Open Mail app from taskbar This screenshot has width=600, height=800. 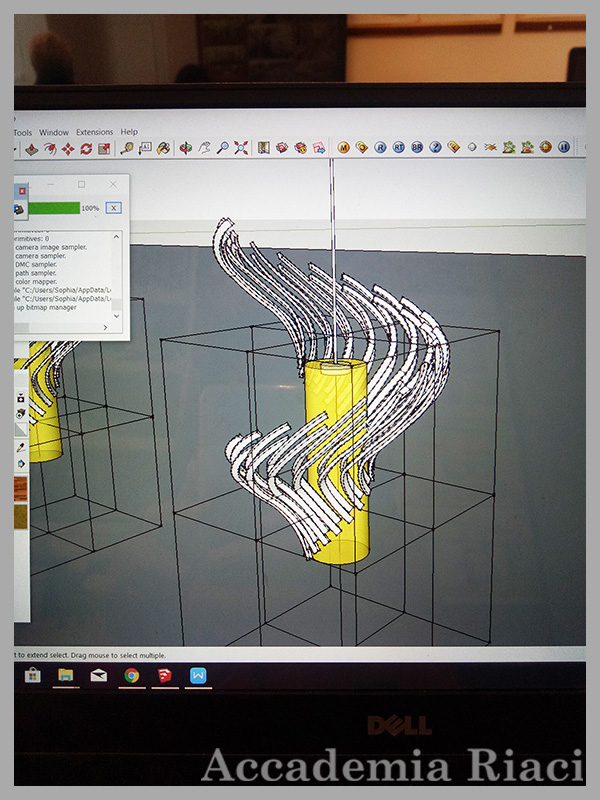98,676
